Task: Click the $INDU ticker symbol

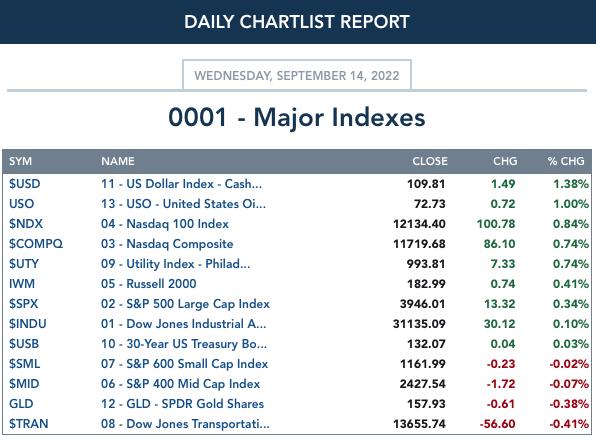Action: point(28,324)
